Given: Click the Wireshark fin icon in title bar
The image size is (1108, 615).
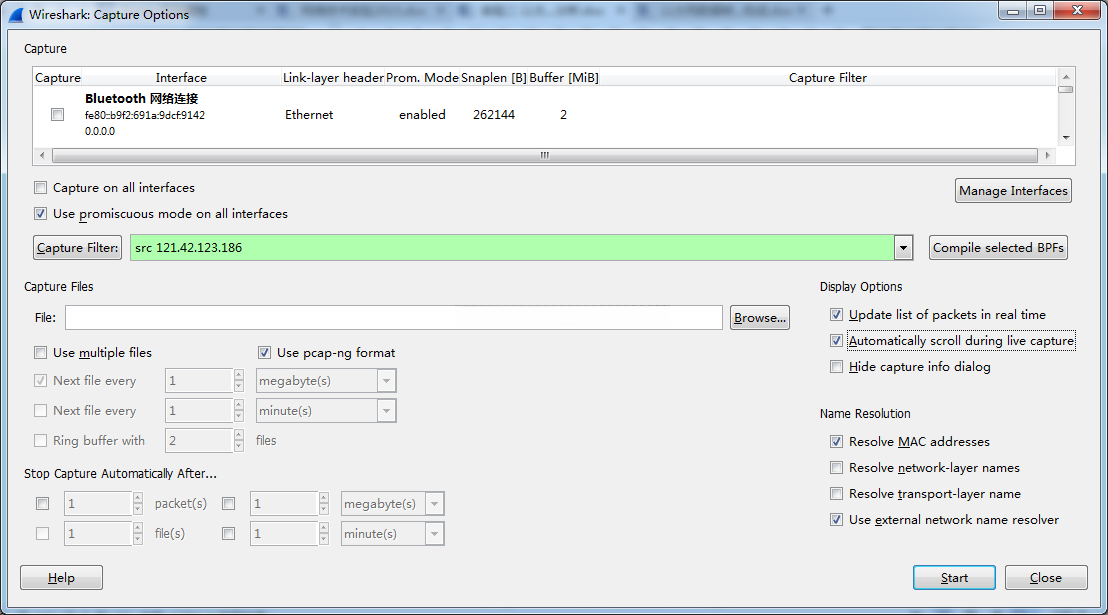Looking at the screenshot, I should pyautogui.click(x=15, y=14).
